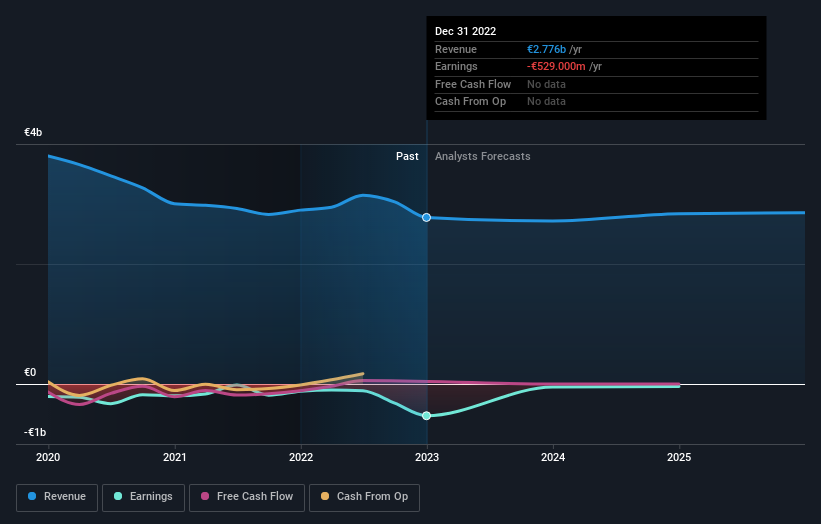Click the €2.776b revenue value
The width and height of the screenshot is (821, 524).
(546, 49)
